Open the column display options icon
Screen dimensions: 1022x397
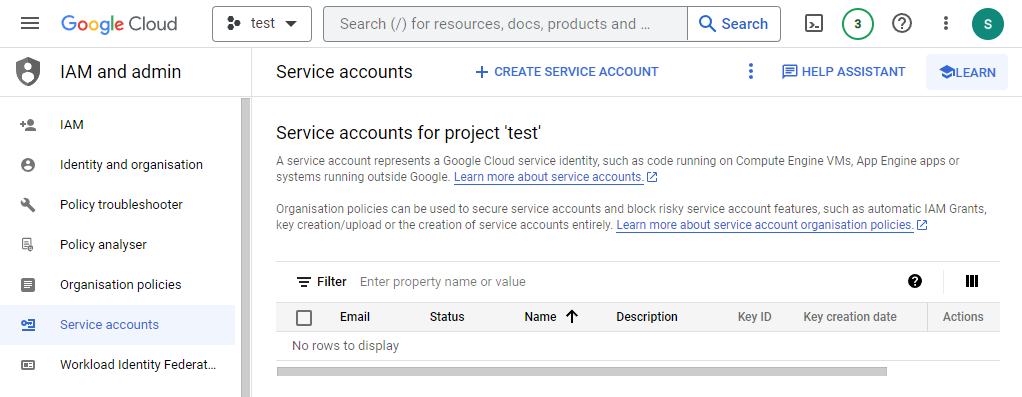[972, 281]
